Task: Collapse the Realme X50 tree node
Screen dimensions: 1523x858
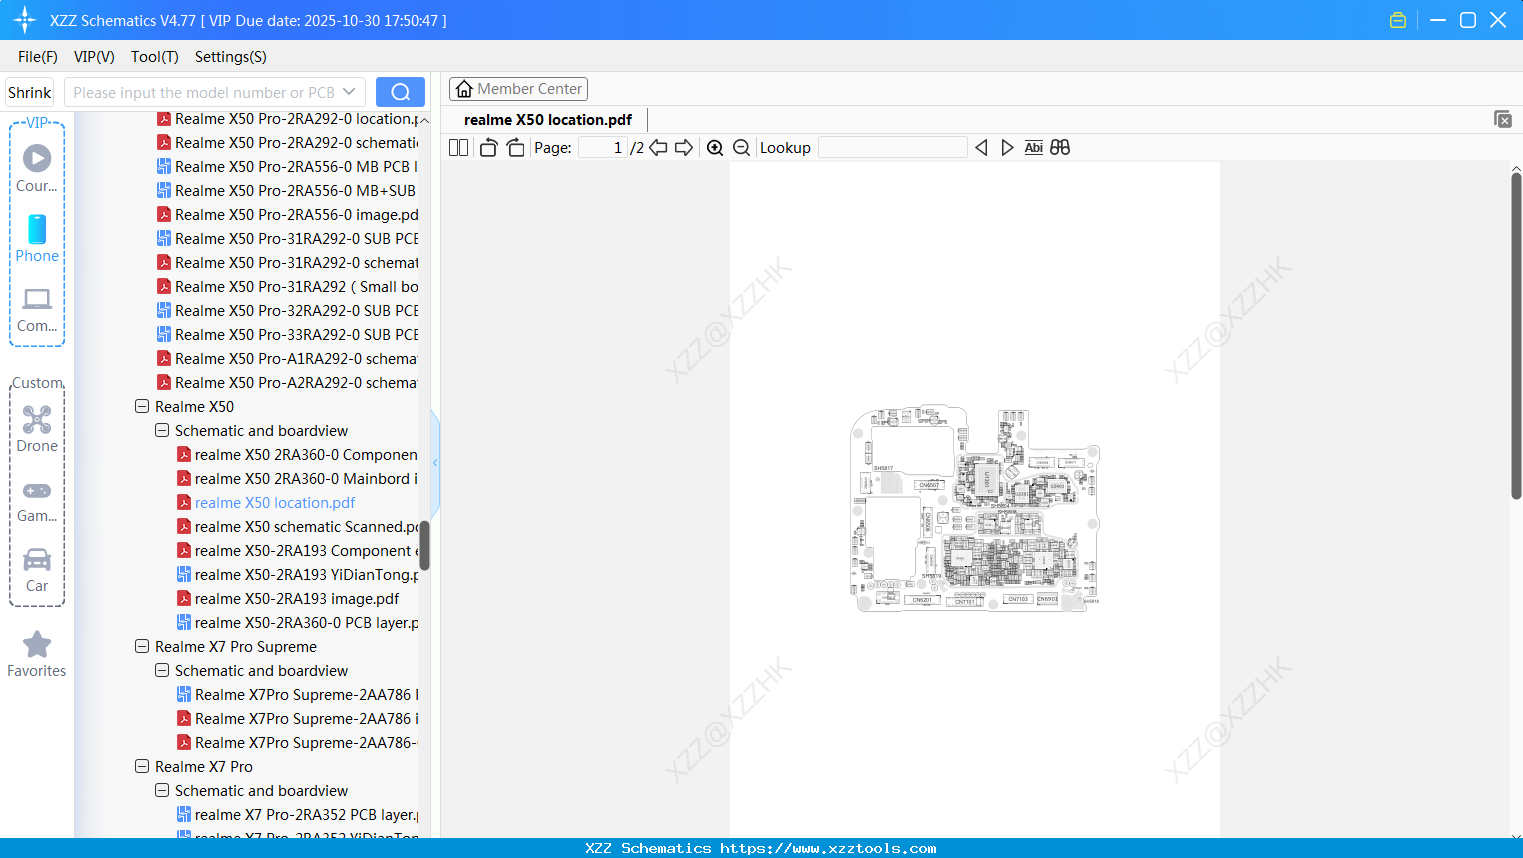Action: pyautogui.click(x=142, y=407)
